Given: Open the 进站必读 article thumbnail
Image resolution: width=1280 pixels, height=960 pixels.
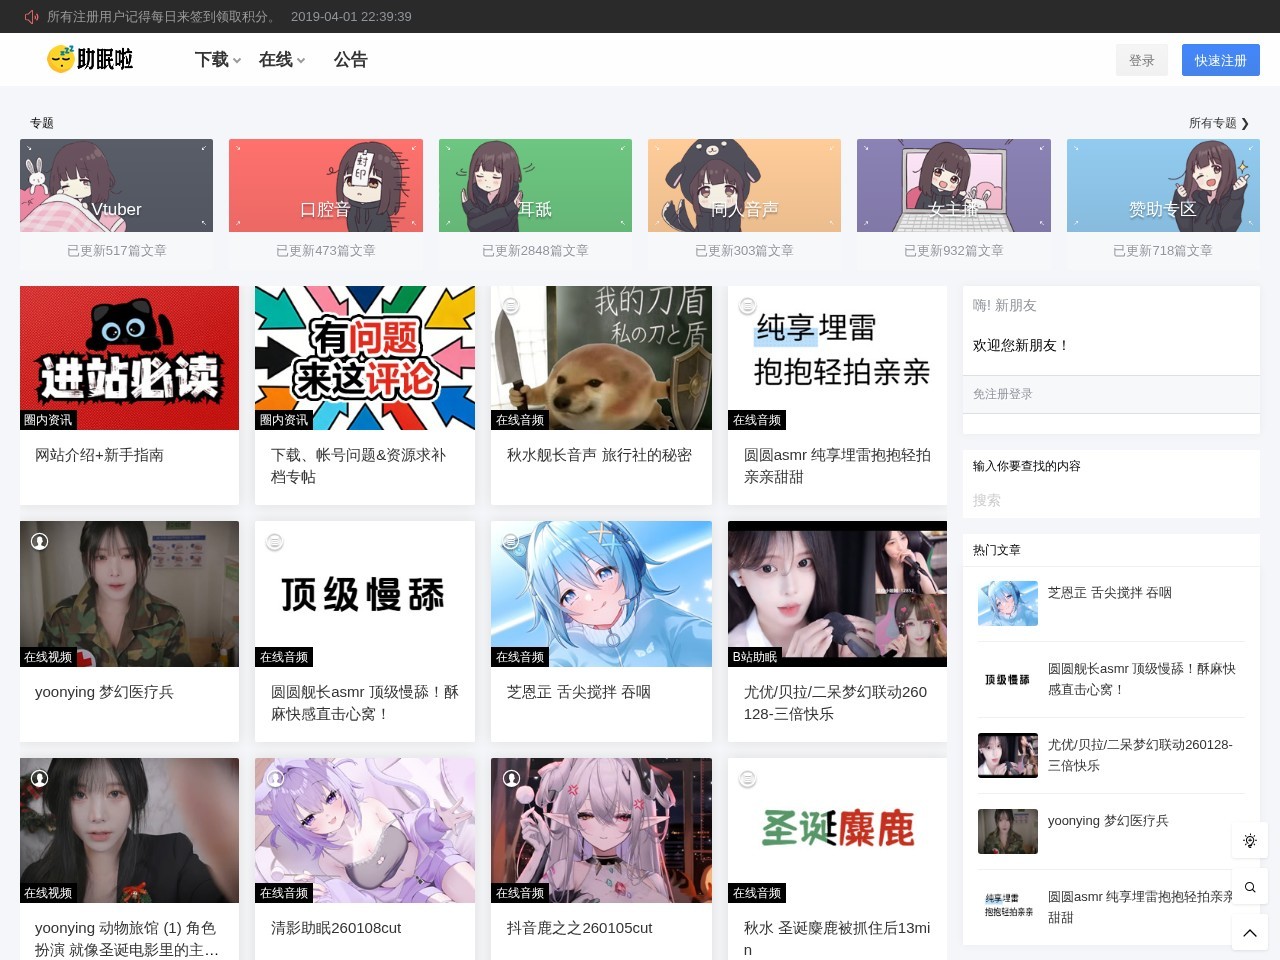Looking at the screenshot, I should pyautogui.click(x=129, y=358).
